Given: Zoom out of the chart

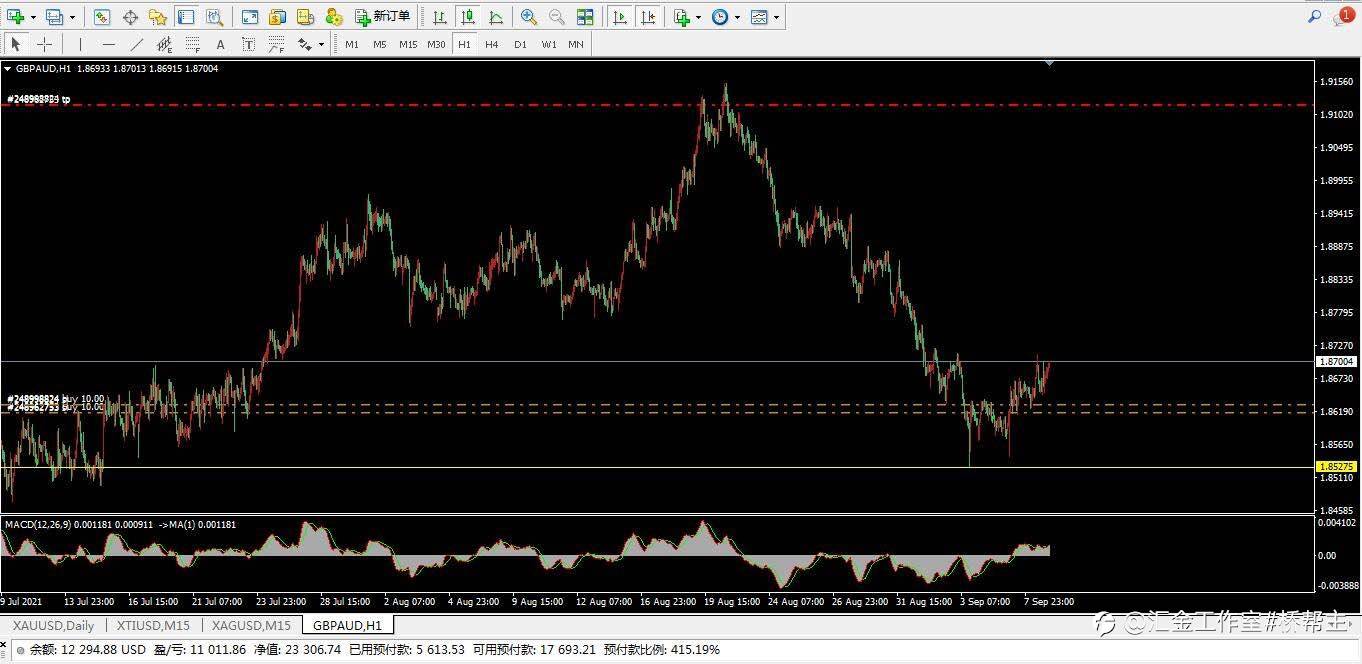Looking at the screenshot, I should point(557,17).
